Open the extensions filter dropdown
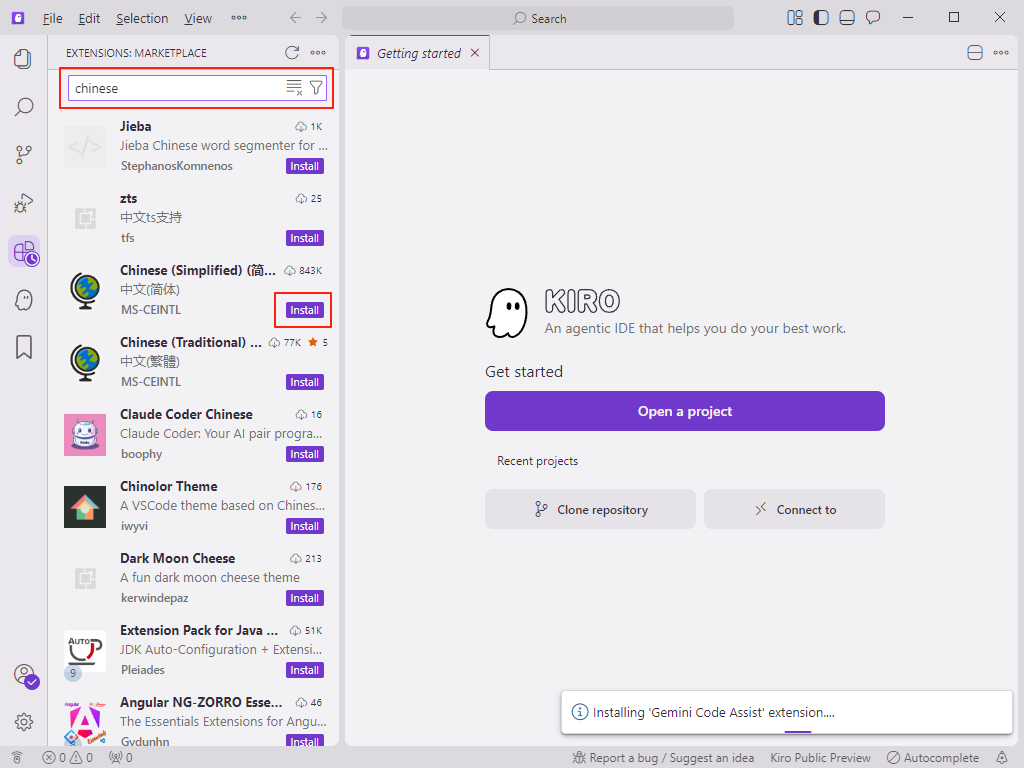Image resolution: width=1024 pixels, height=768 pixels. tap(316, 88)
